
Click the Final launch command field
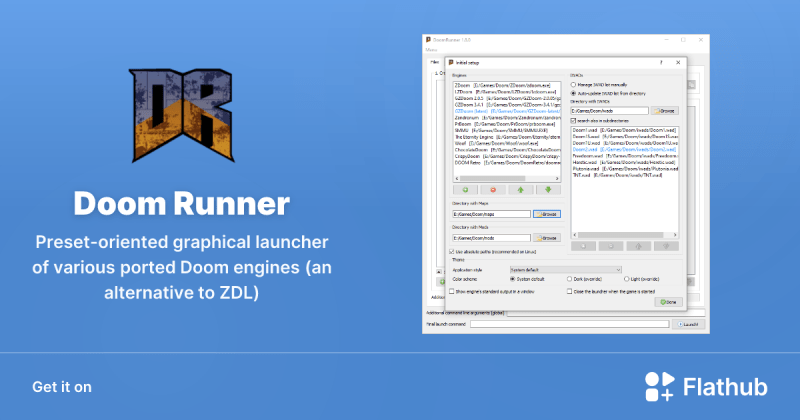[x=569, y=324]
